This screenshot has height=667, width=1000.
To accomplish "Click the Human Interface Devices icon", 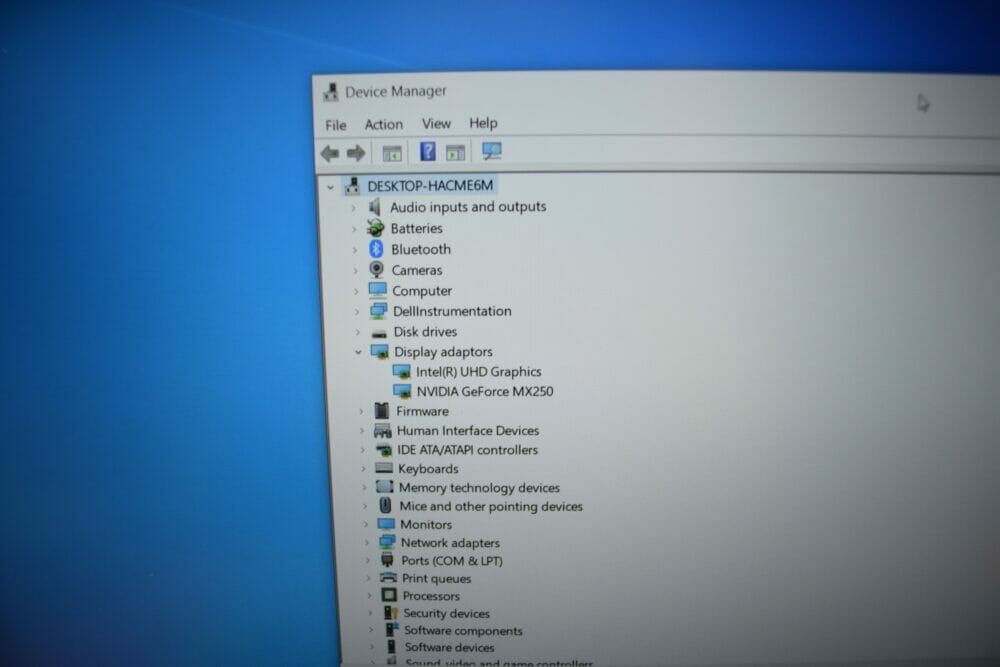I will pos(383,430).
